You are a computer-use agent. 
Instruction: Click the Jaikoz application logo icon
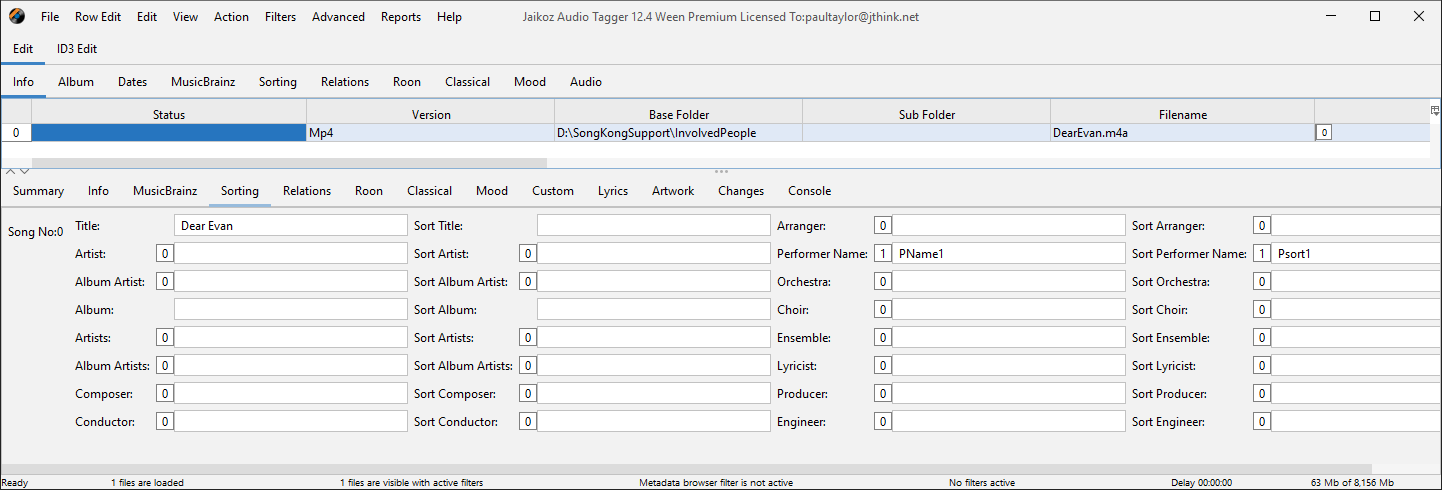click(17, 17)
